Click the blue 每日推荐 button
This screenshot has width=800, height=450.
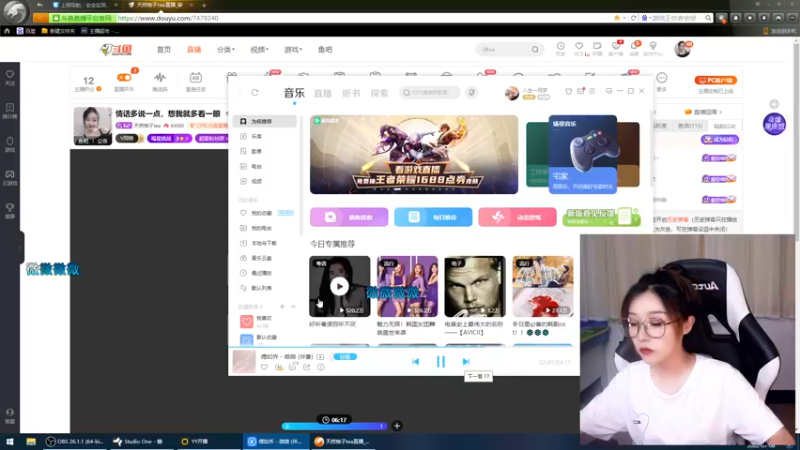point(433,217)
